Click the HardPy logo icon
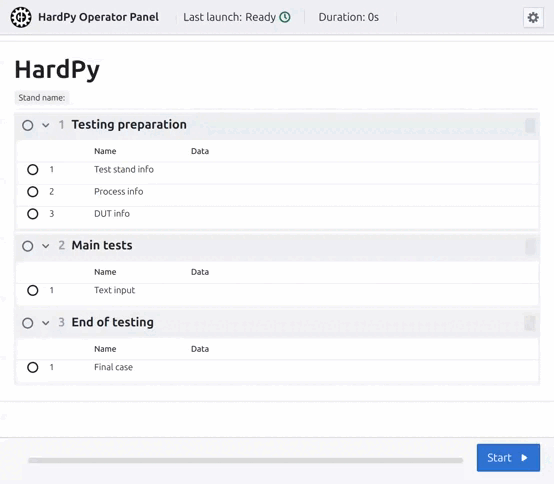 [x=21, y=17]
